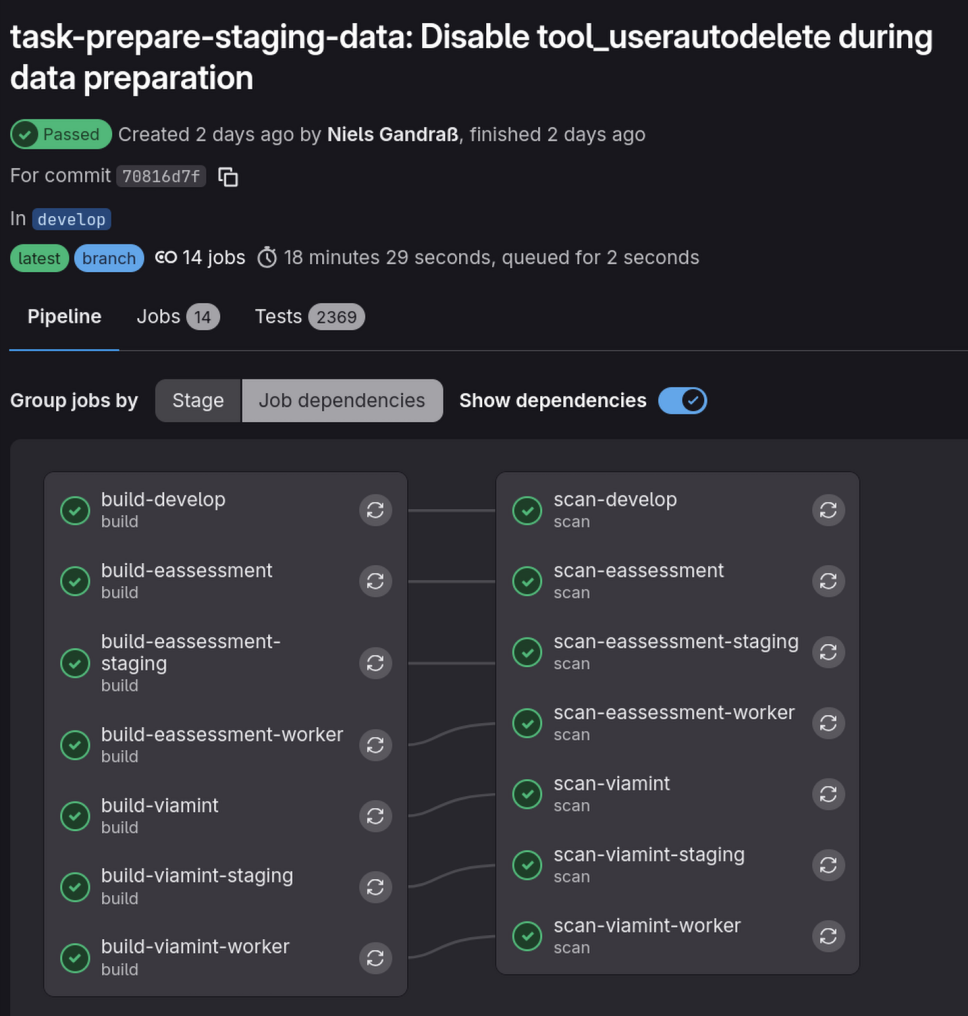Retry the scan-eassessment-worker job
This screenshot has height=1016, width=968.
tap(828, 723)
